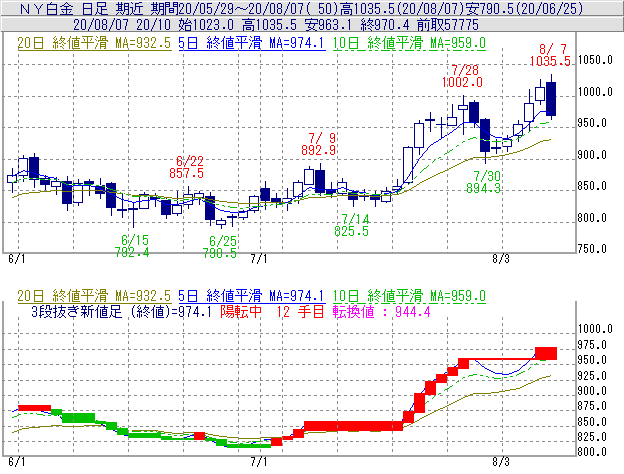This screenshot has width=624, height=474.
Task: Click the 800.0 axis label in lower chart
Action: (592, 452)
